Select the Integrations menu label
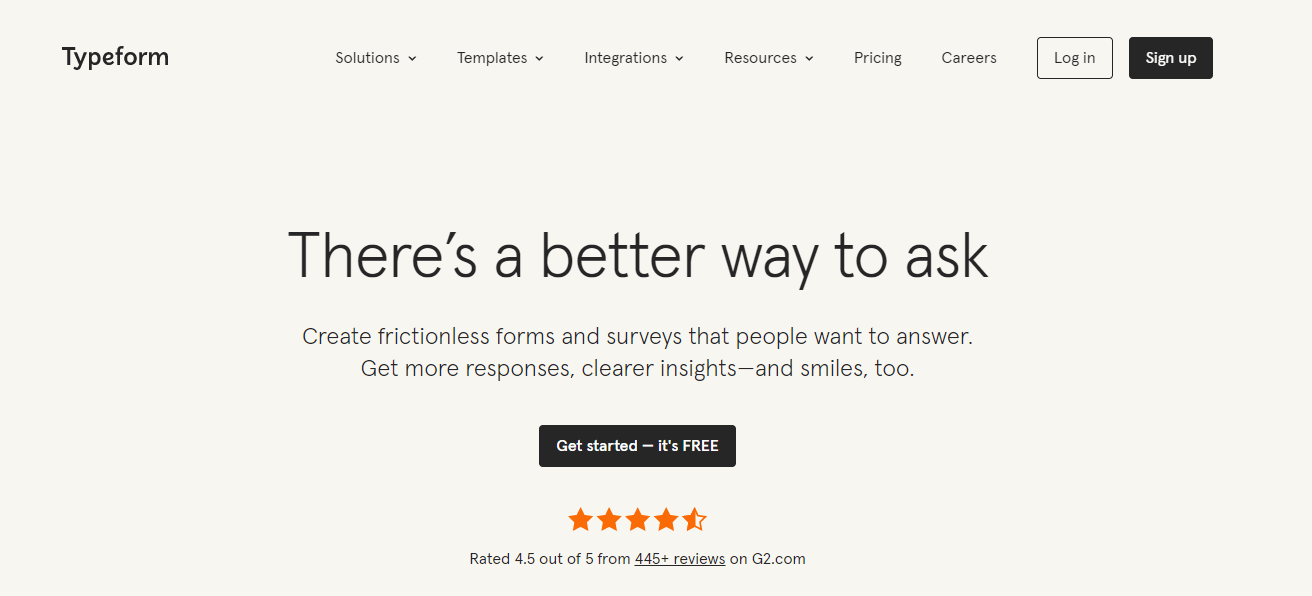Viewport: 1312px width, 596px height. tap(625, 58)
